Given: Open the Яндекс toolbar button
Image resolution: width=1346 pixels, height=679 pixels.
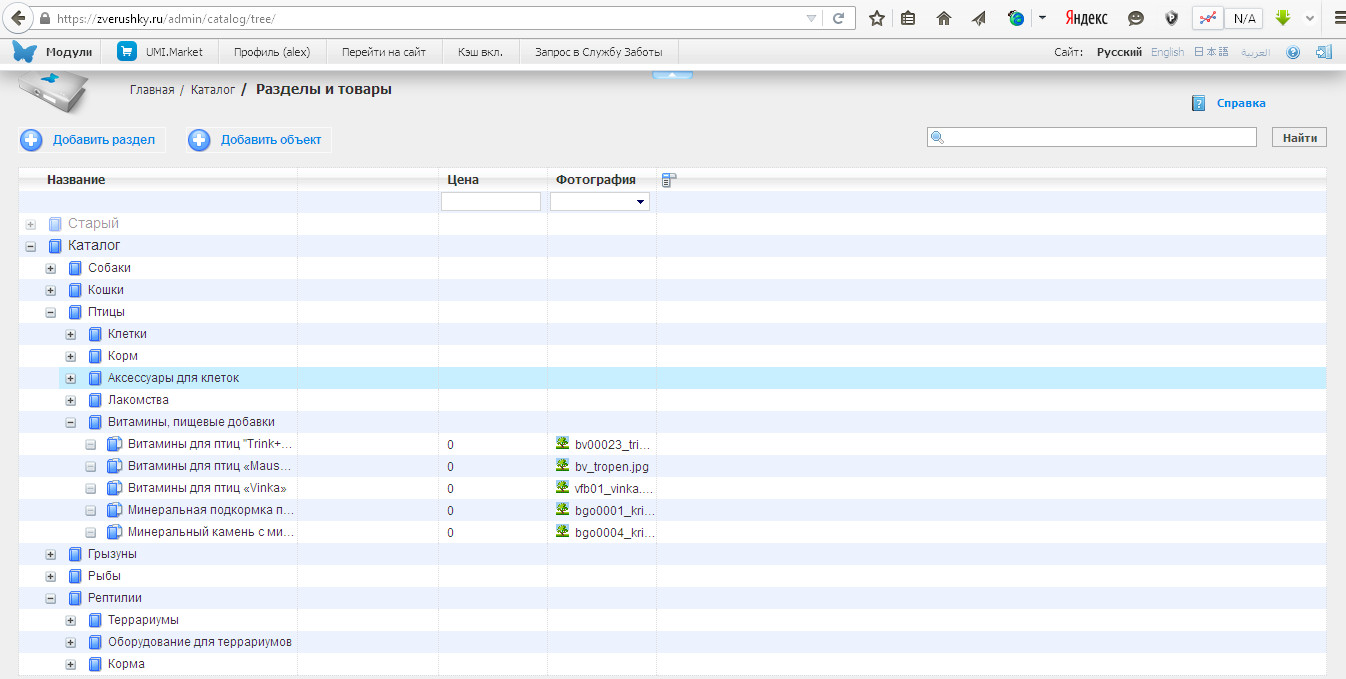Looking at the screenshot, I should [1086, 18].
